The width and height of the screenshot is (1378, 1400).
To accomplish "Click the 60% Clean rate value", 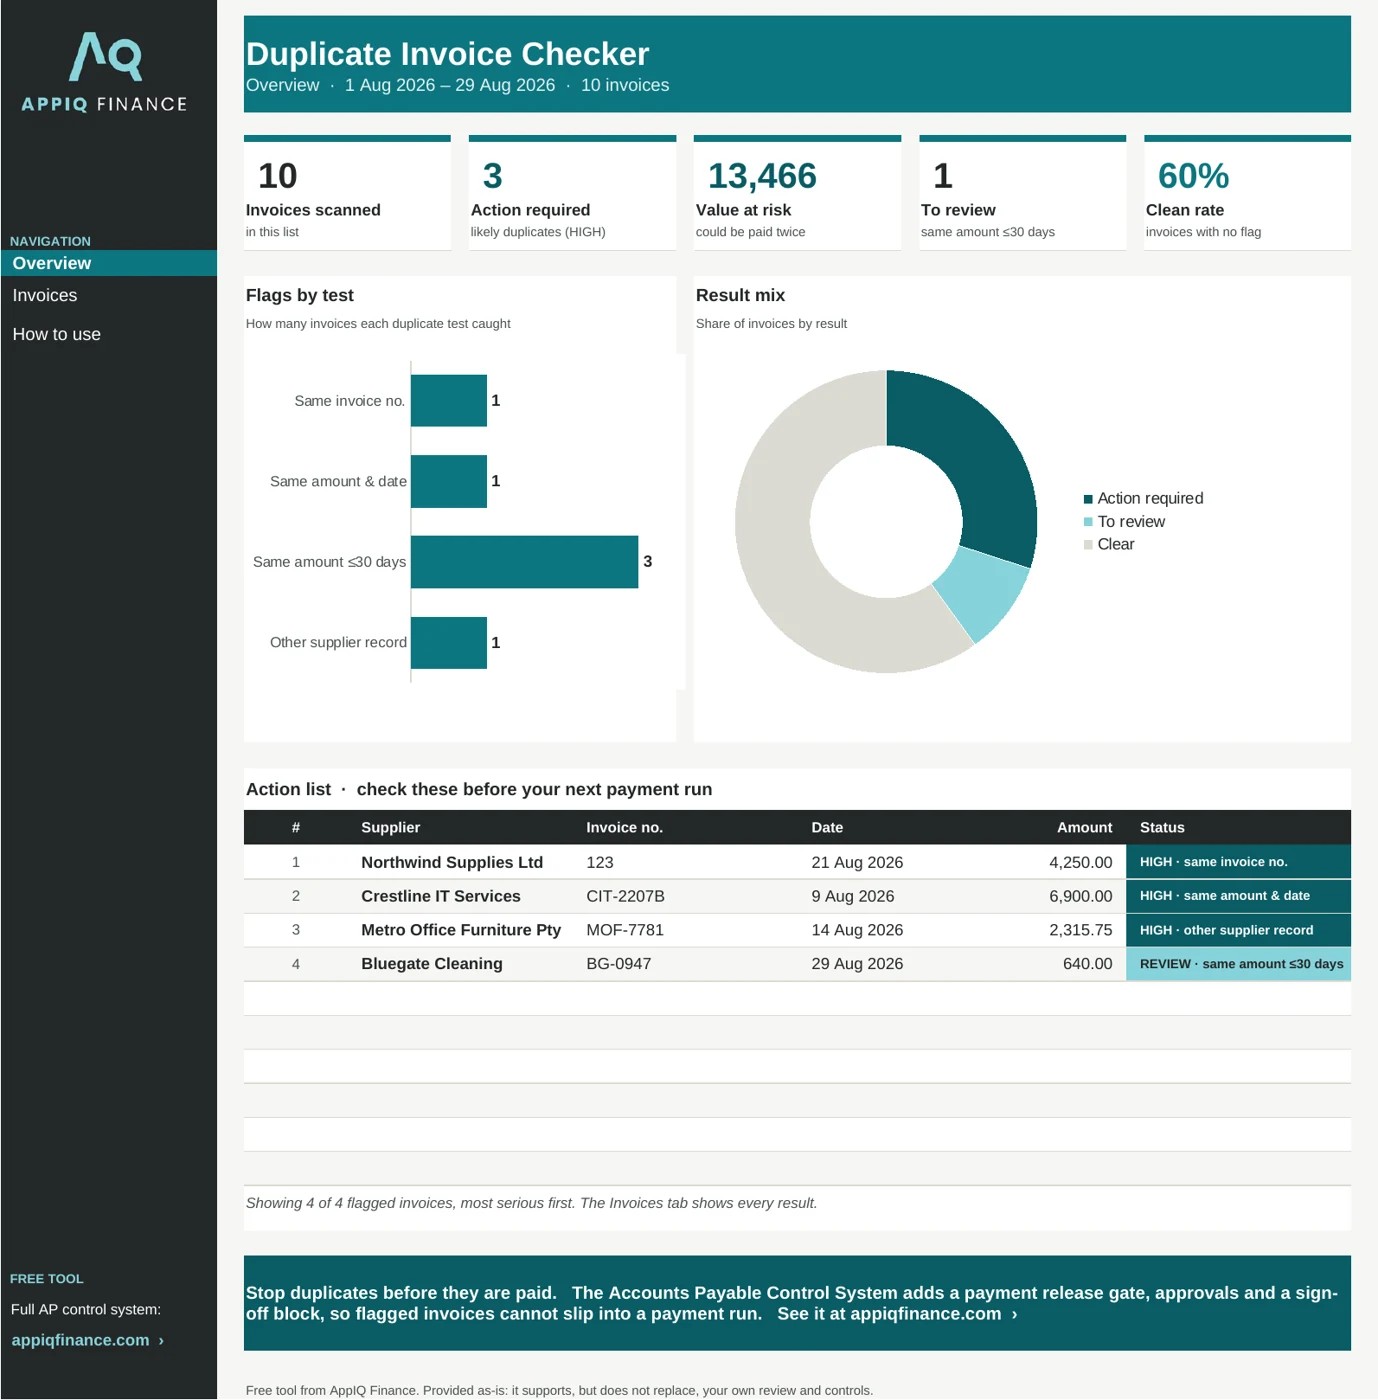I will (x=1193, y=176).
